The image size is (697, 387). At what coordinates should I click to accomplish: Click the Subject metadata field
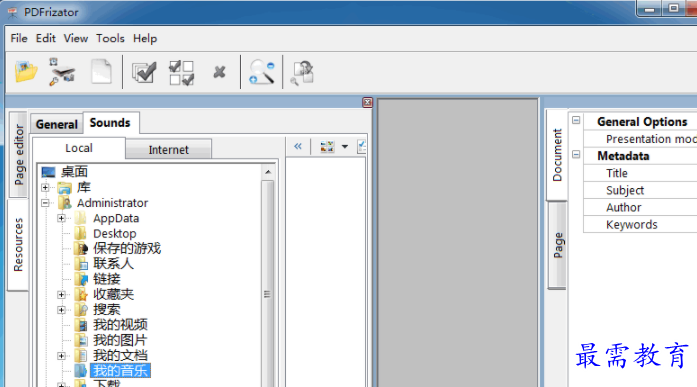640,190
